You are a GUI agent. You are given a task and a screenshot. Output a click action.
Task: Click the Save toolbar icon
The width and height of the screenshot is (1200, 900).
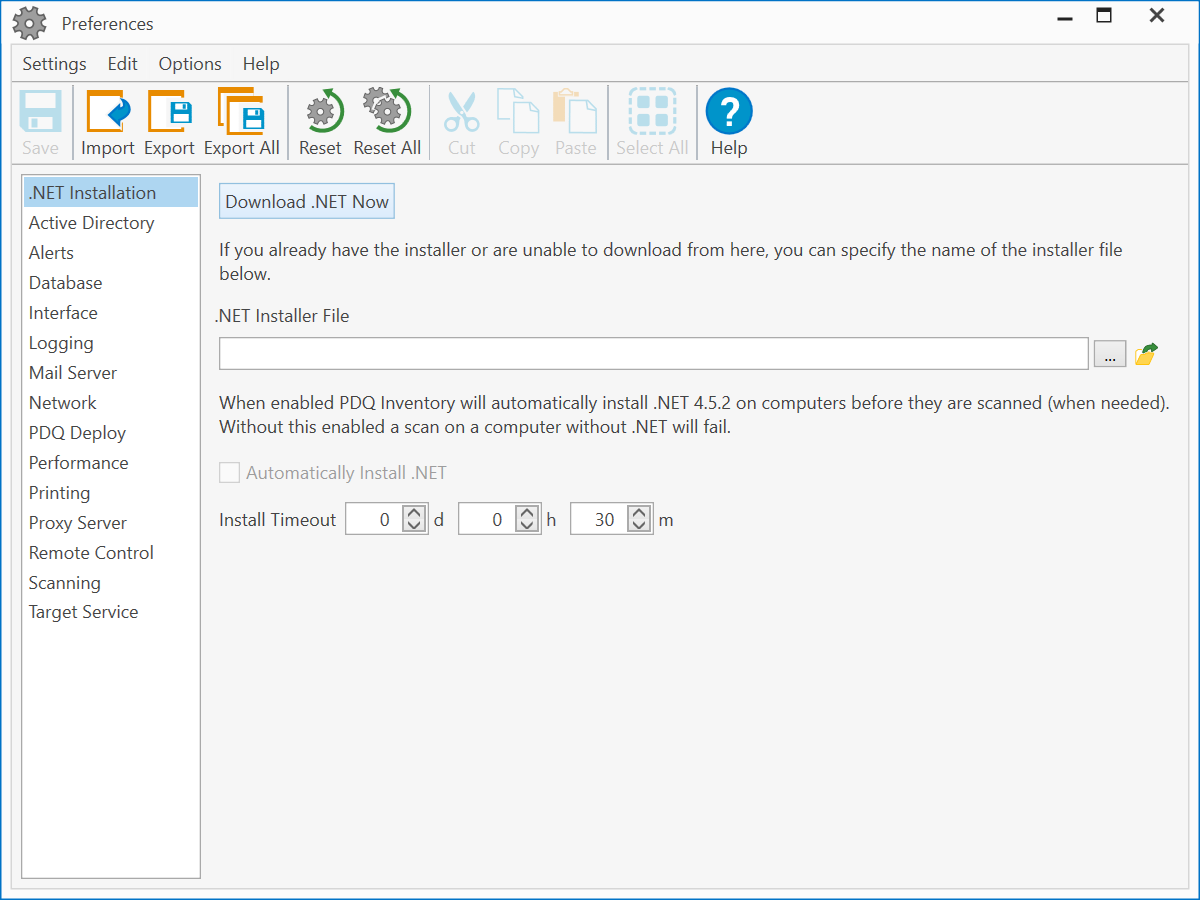pyautogui.click(x=40, y=111)
